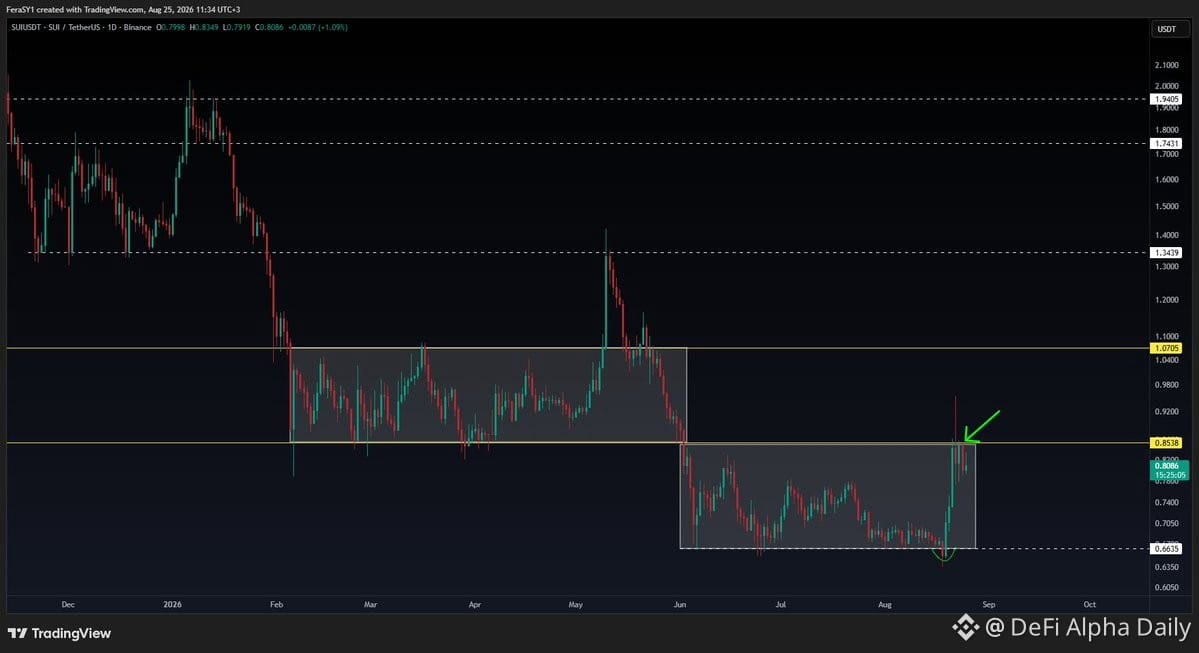Select the 1.9405 price level label
1199x653 pixels.
coord(1167,99)
